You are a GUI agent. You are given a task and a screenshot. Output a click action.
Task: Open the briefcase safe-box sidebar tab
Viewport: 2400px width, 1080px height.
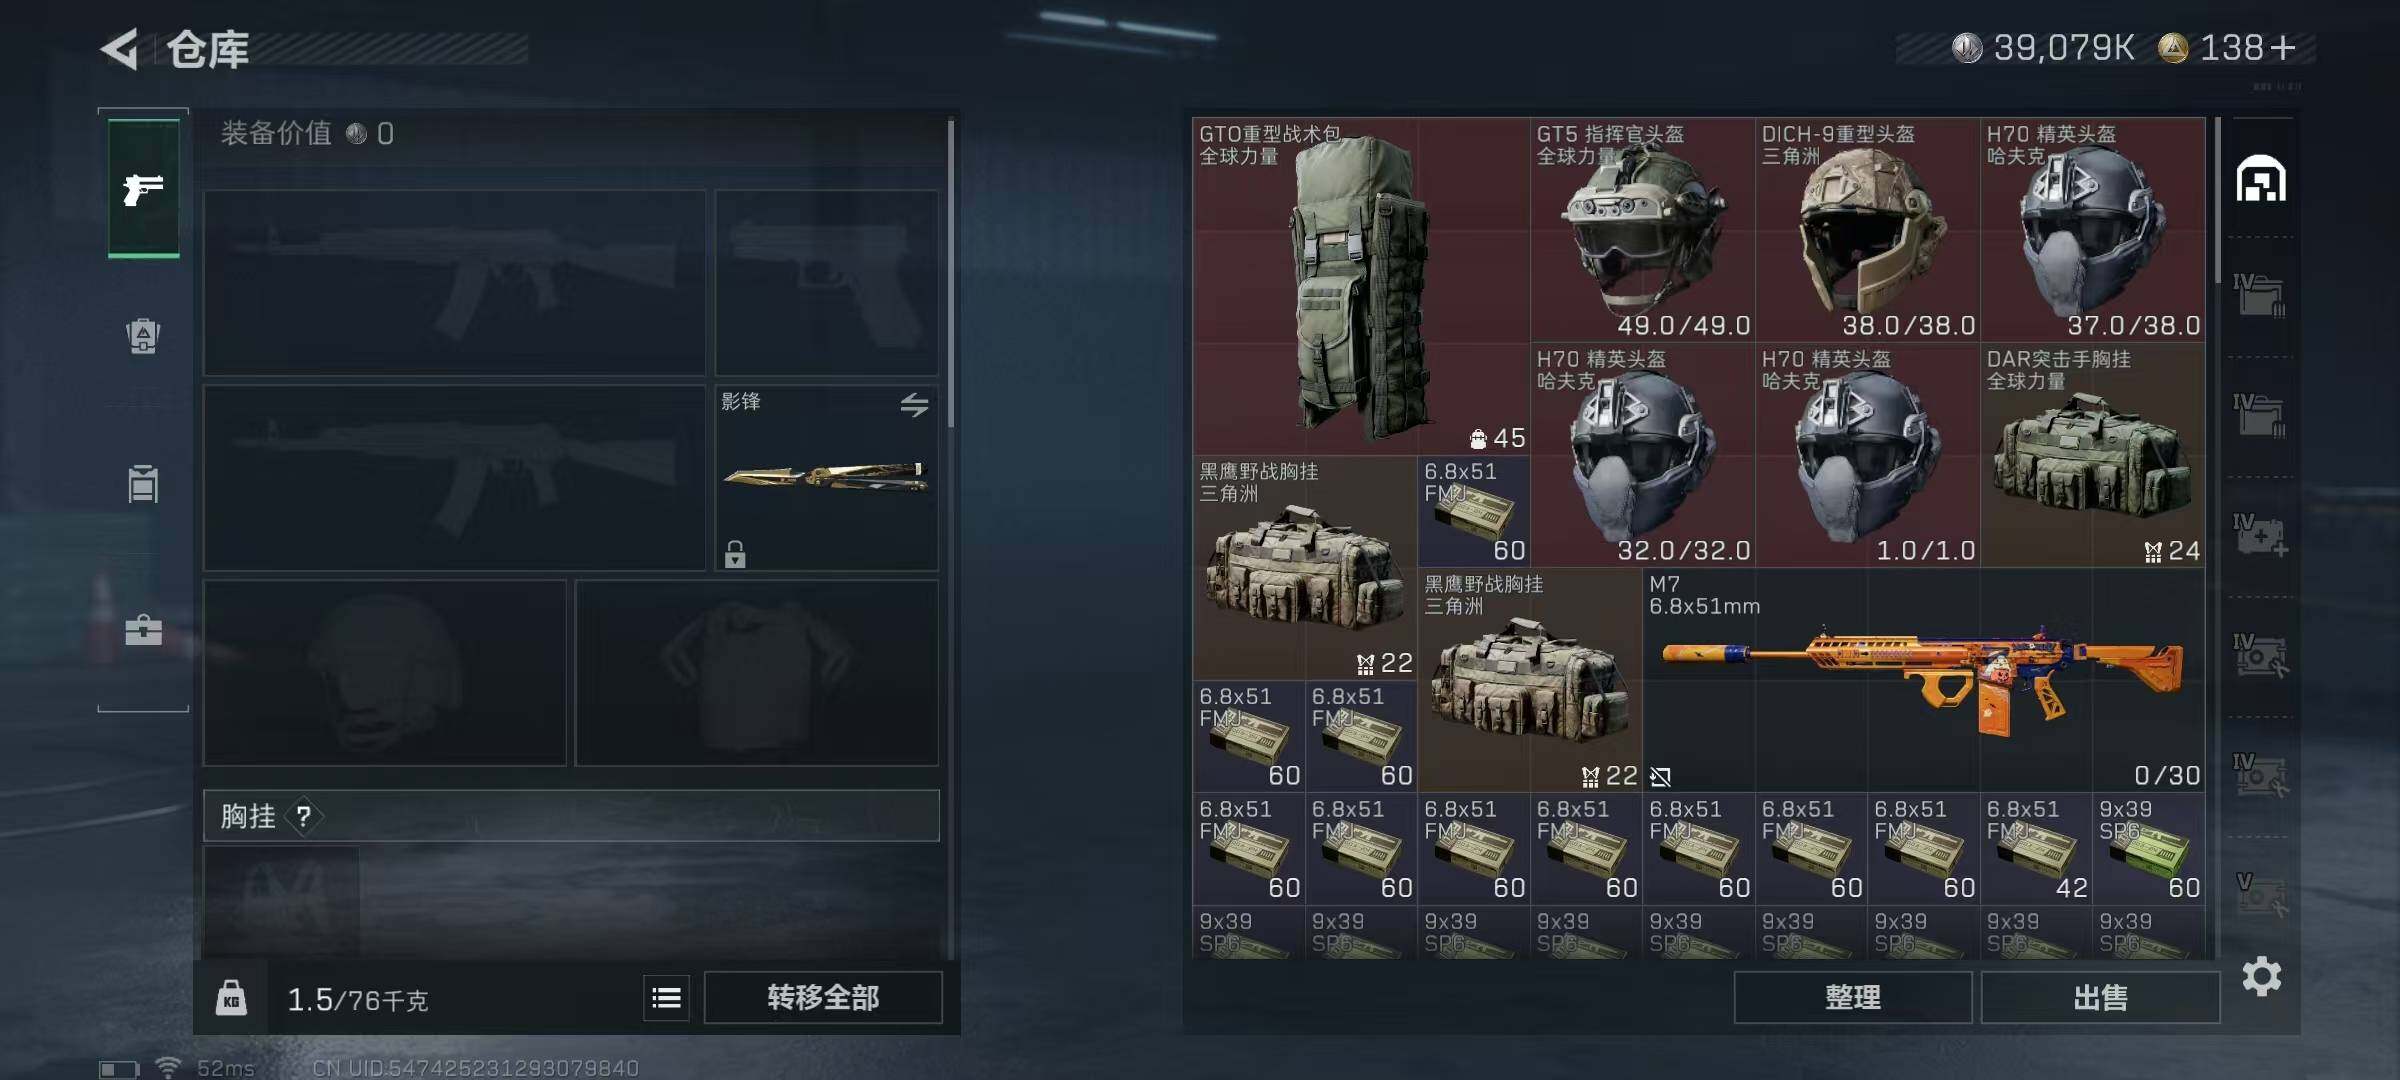click(x=143, y=630)
